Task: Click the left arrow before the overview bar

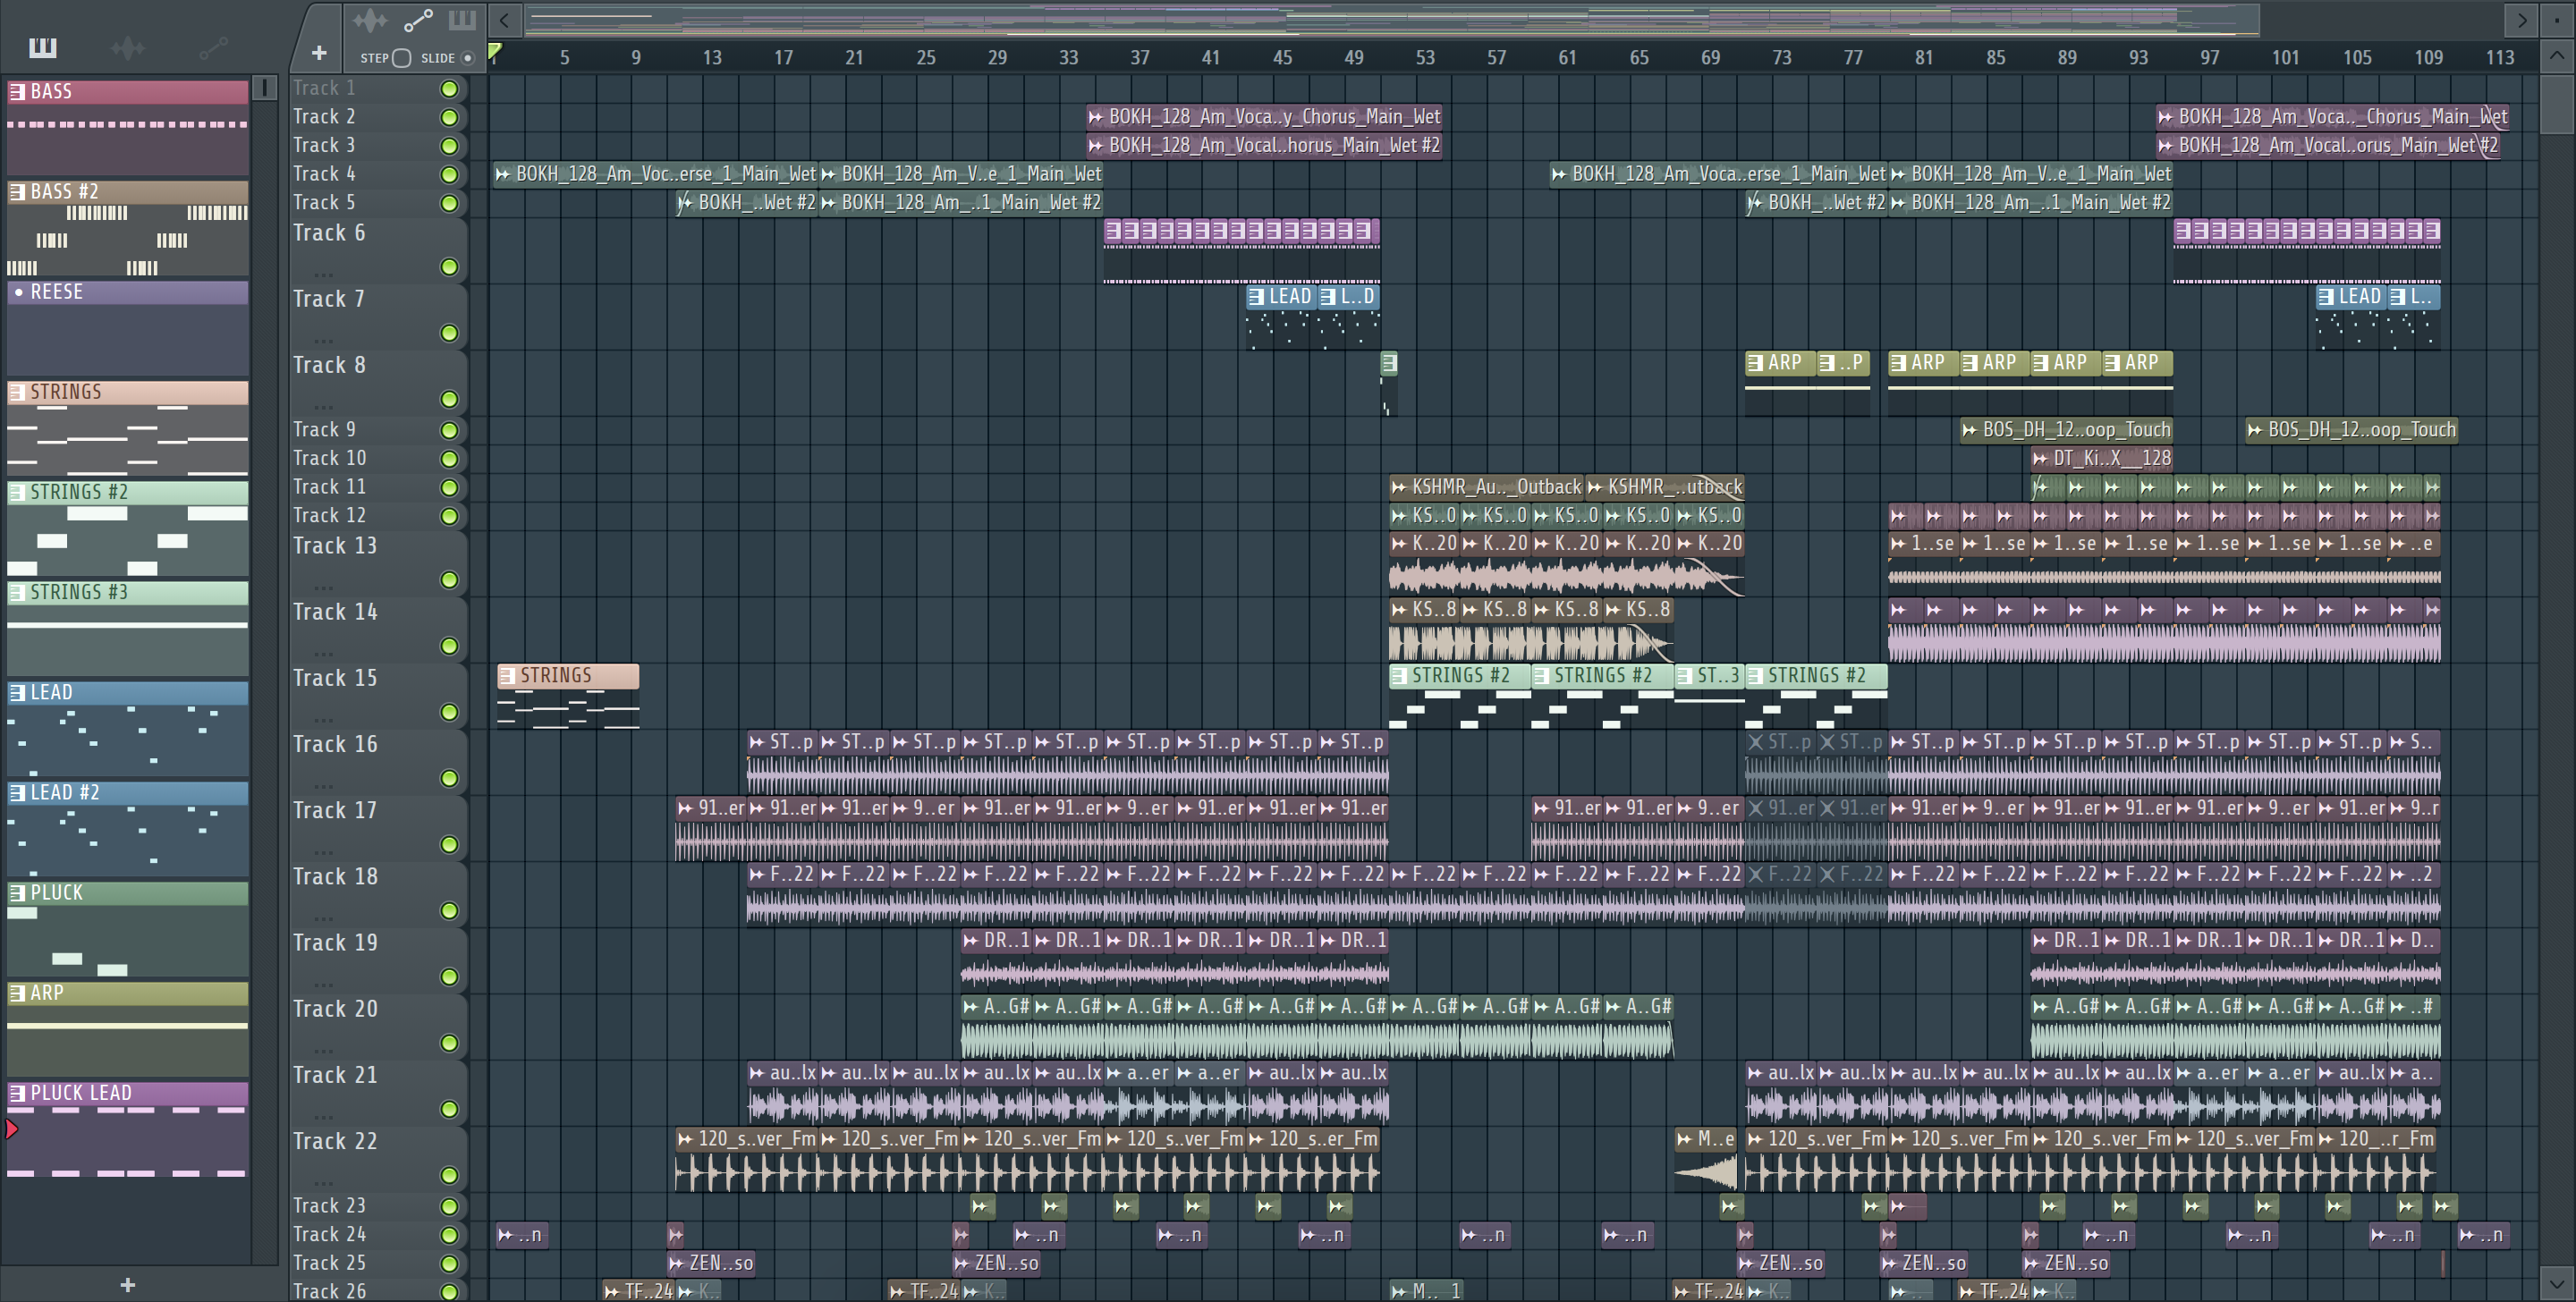Action: click(505, 20)
